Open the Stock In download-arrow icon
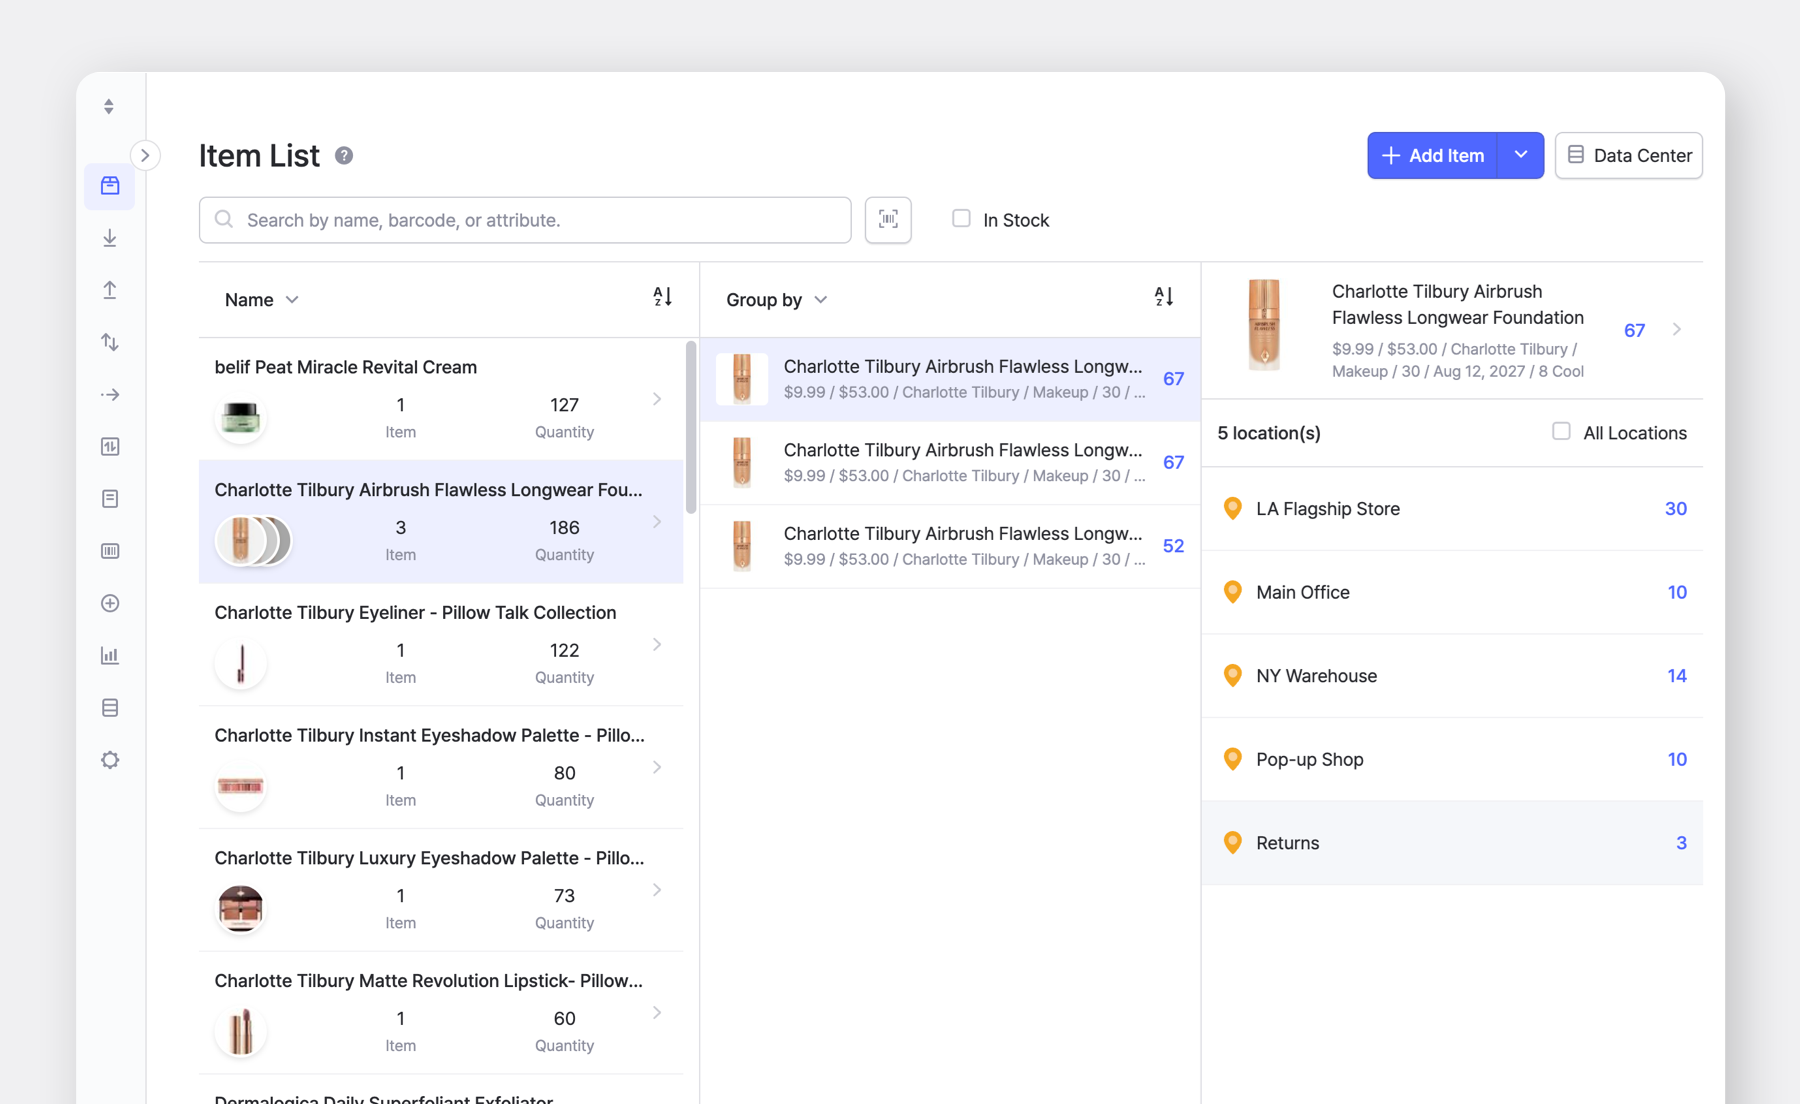Screen dimensions: 1800x1104 109,238
